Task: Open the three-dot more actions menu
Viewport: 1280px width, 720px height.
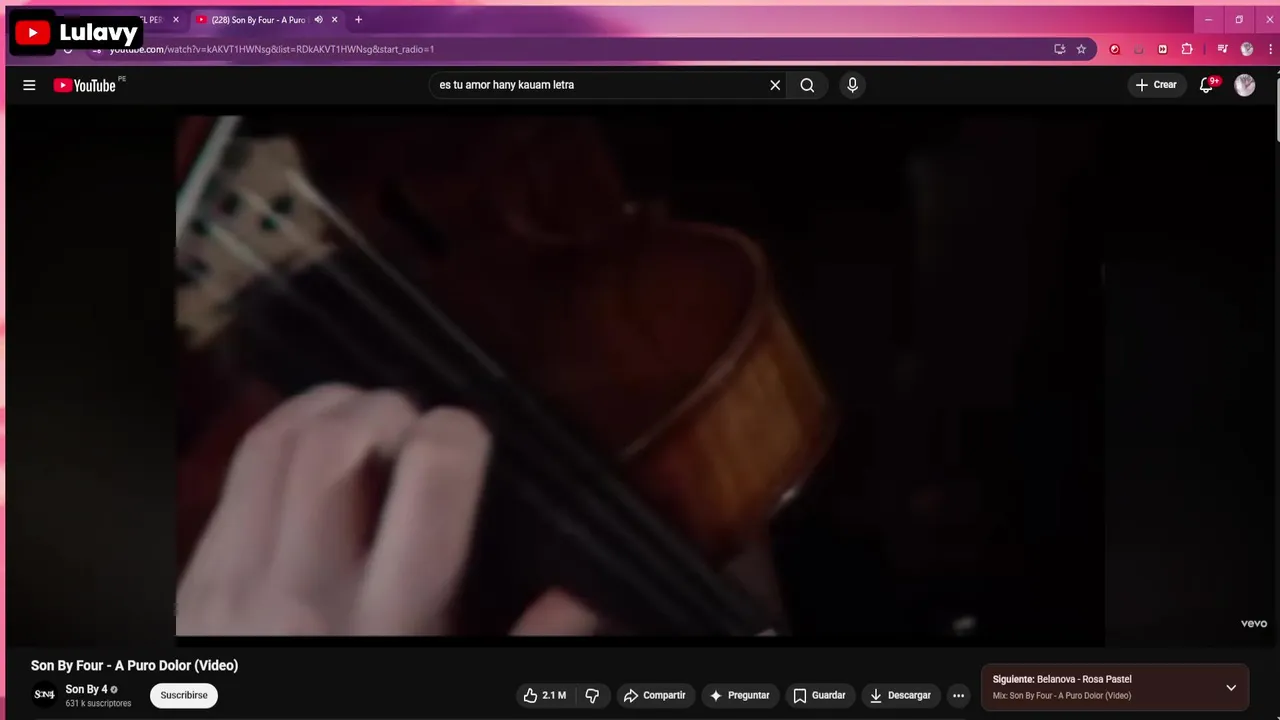Action: (958, 695)
